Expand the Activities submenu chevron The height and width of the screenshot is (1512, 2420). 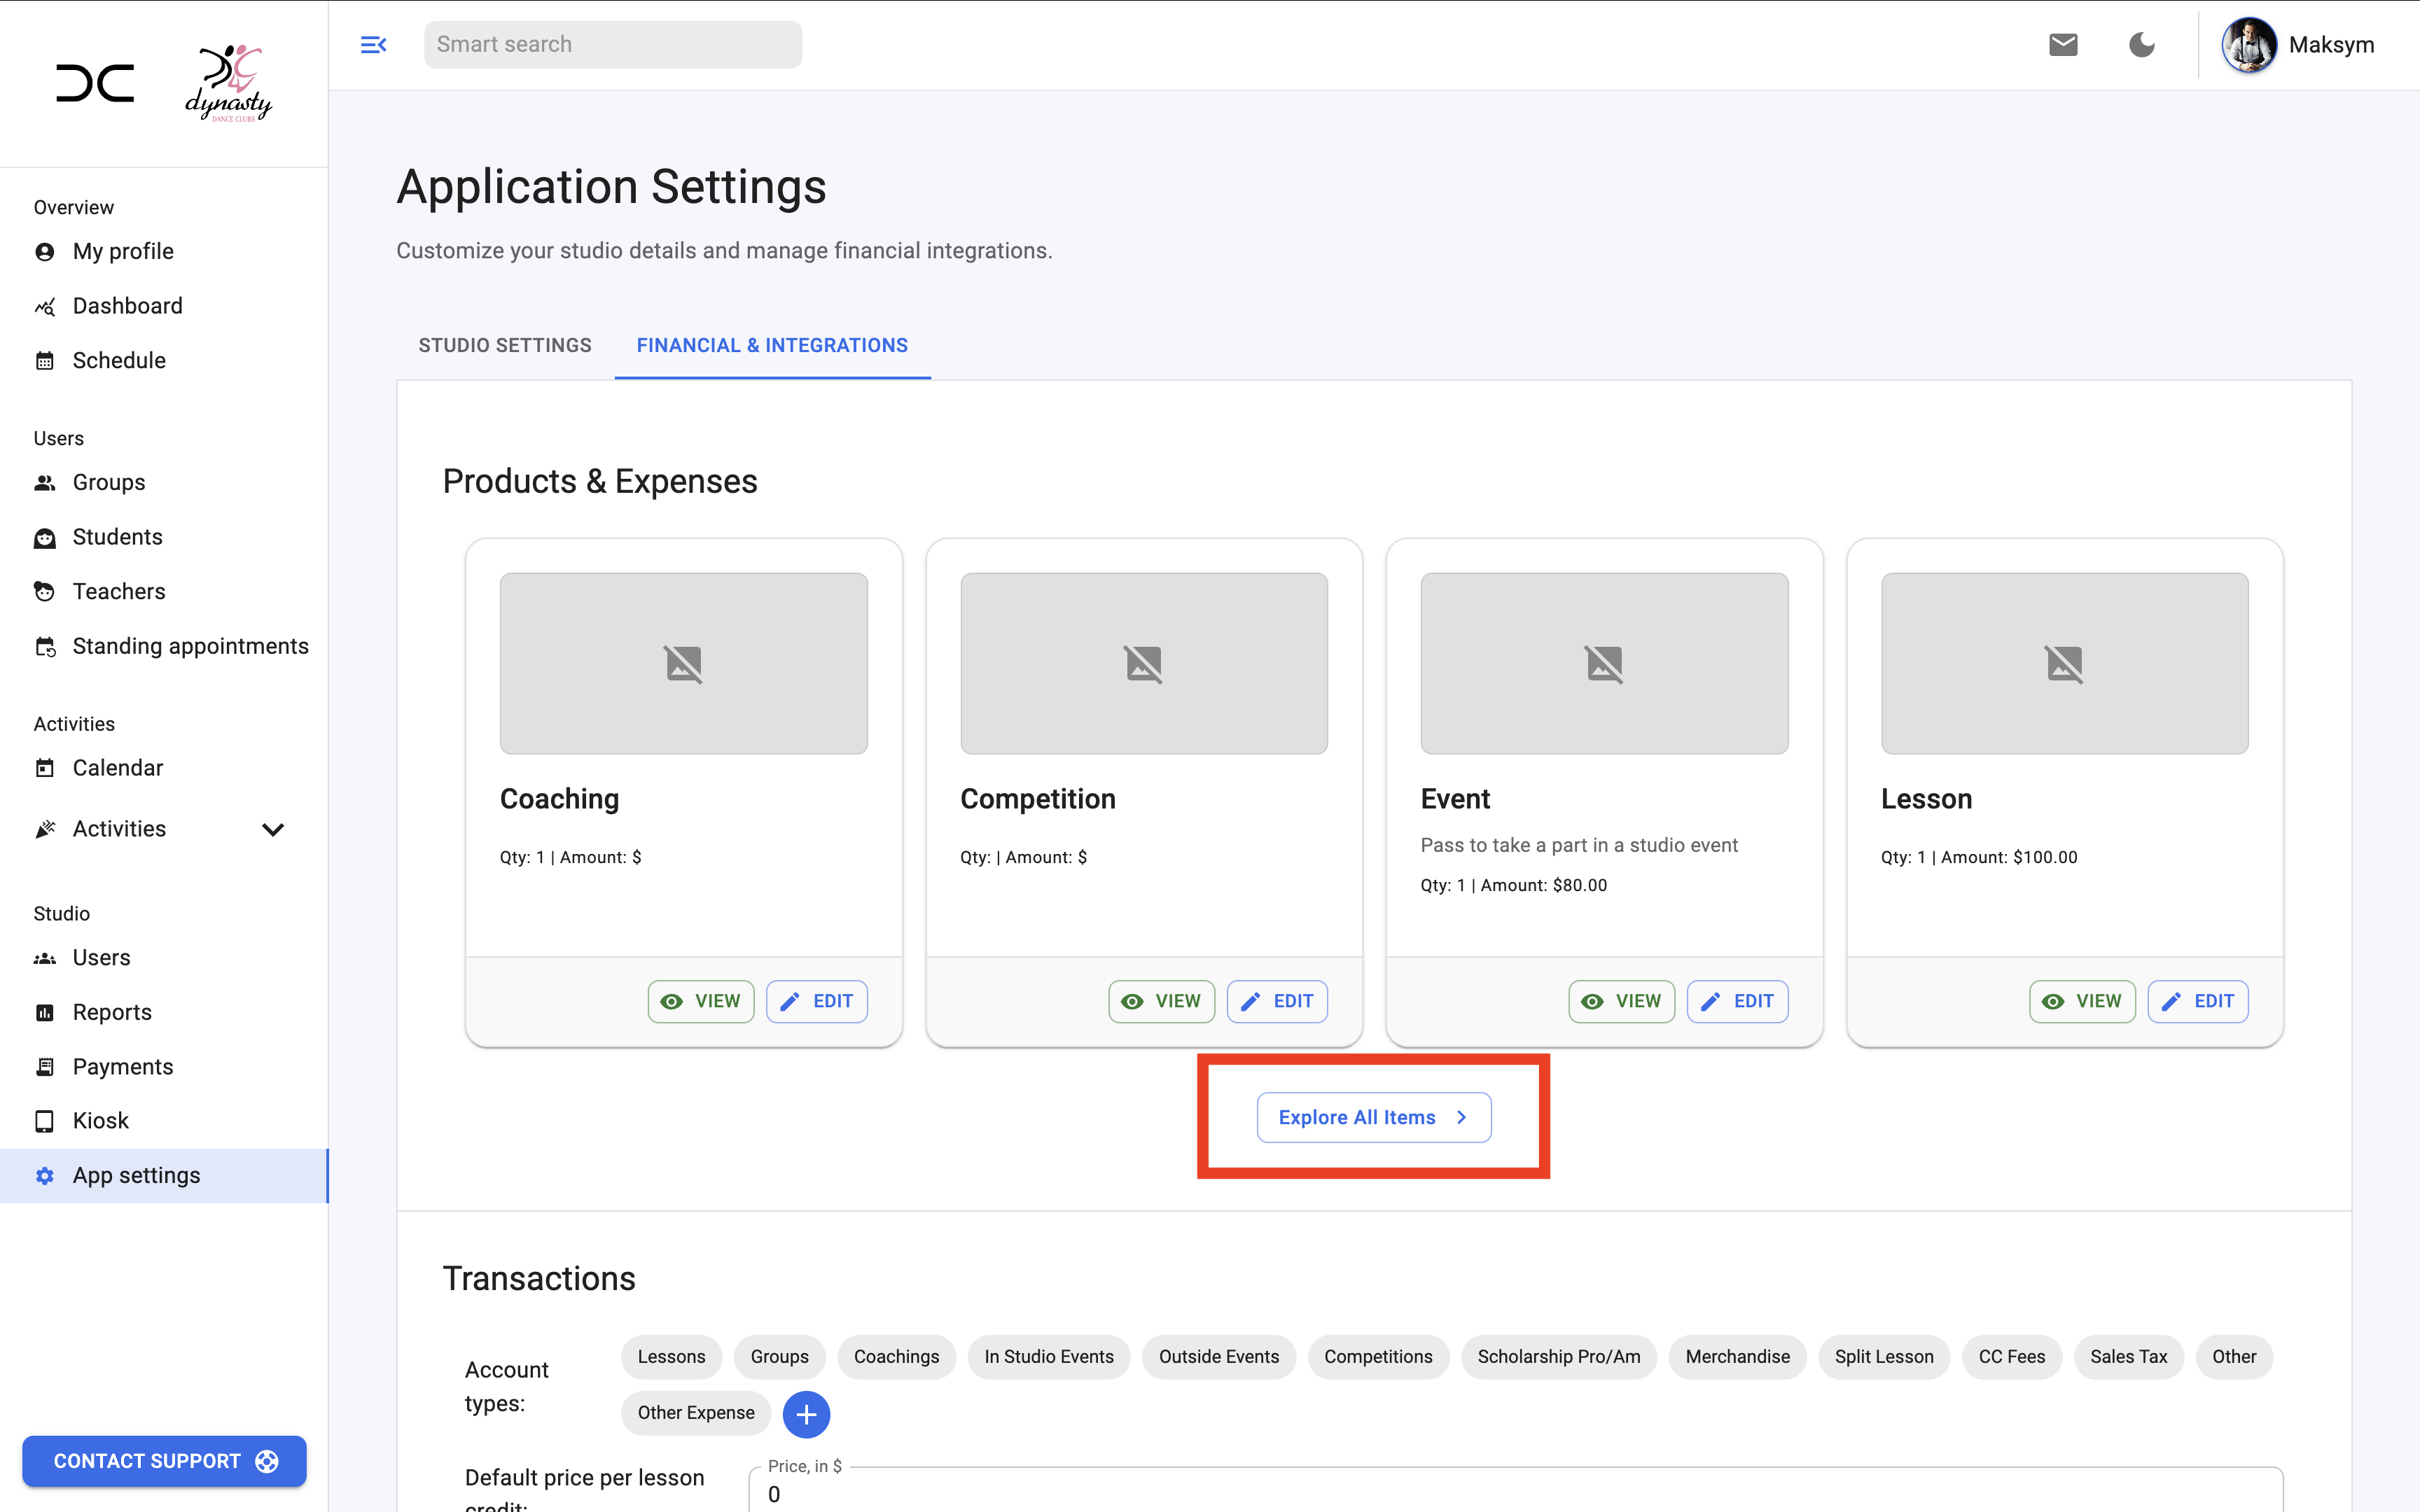coord(273,829)
